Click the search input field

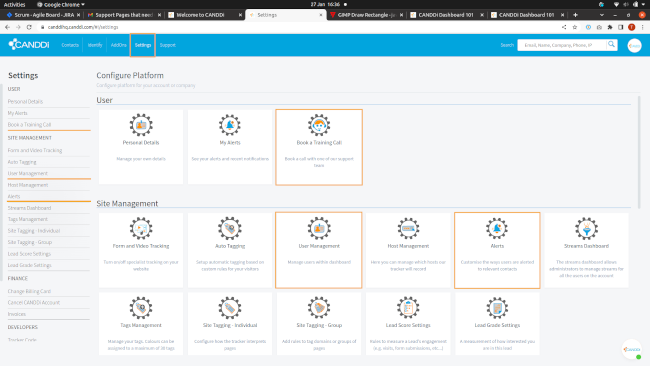(x=562, y=45)
